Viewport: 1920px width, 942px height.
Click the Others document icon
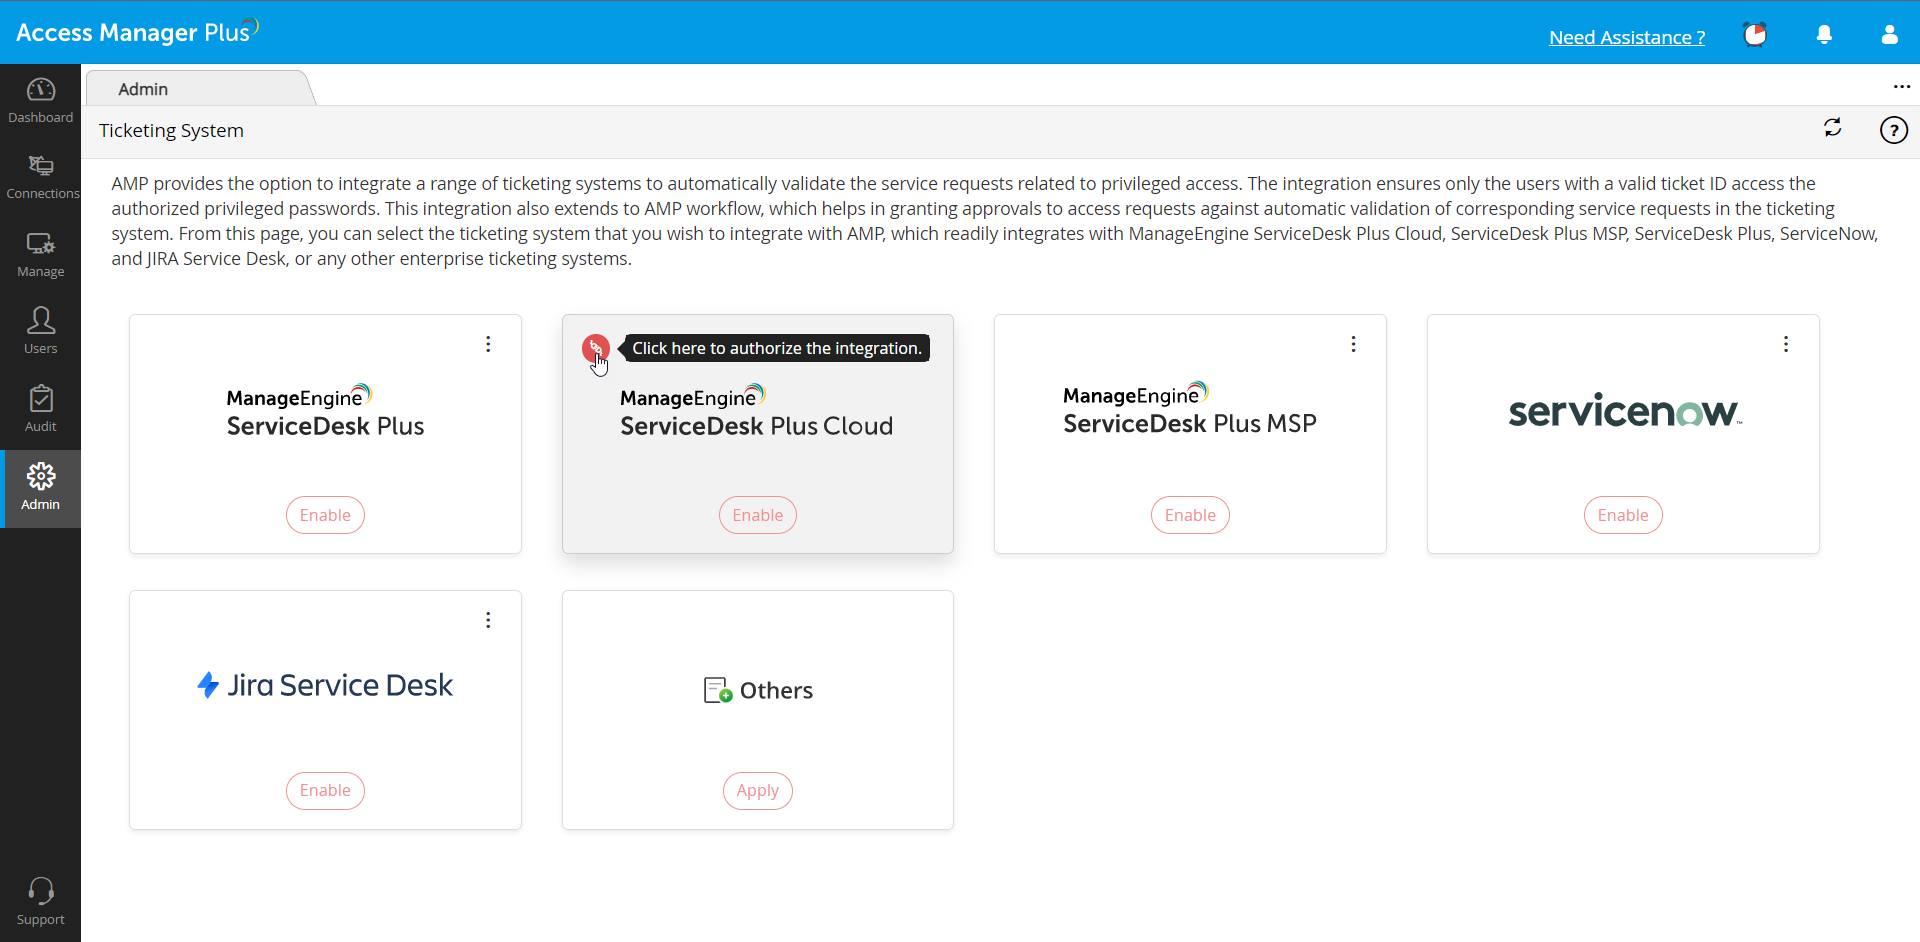tap(718, 690)
